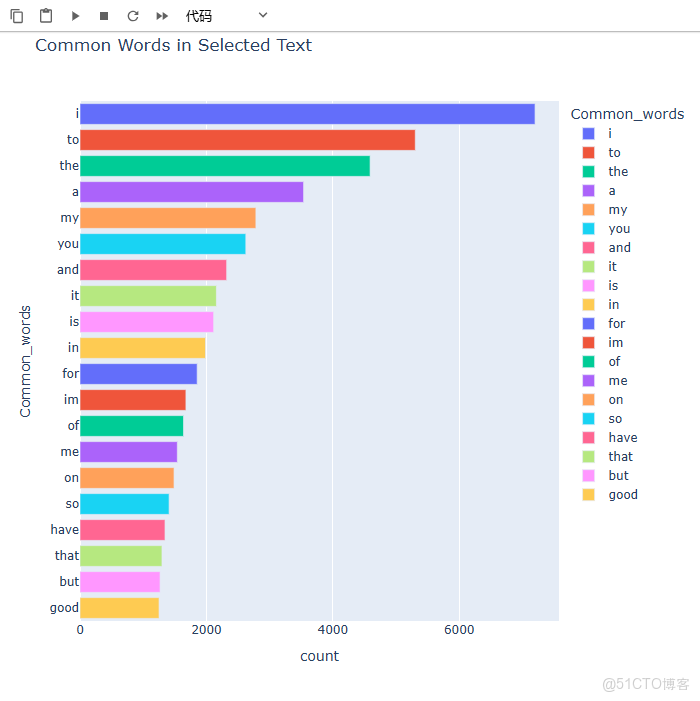
Task: Toggle the 'and' legend entry
Action: [x=619, y=248]
